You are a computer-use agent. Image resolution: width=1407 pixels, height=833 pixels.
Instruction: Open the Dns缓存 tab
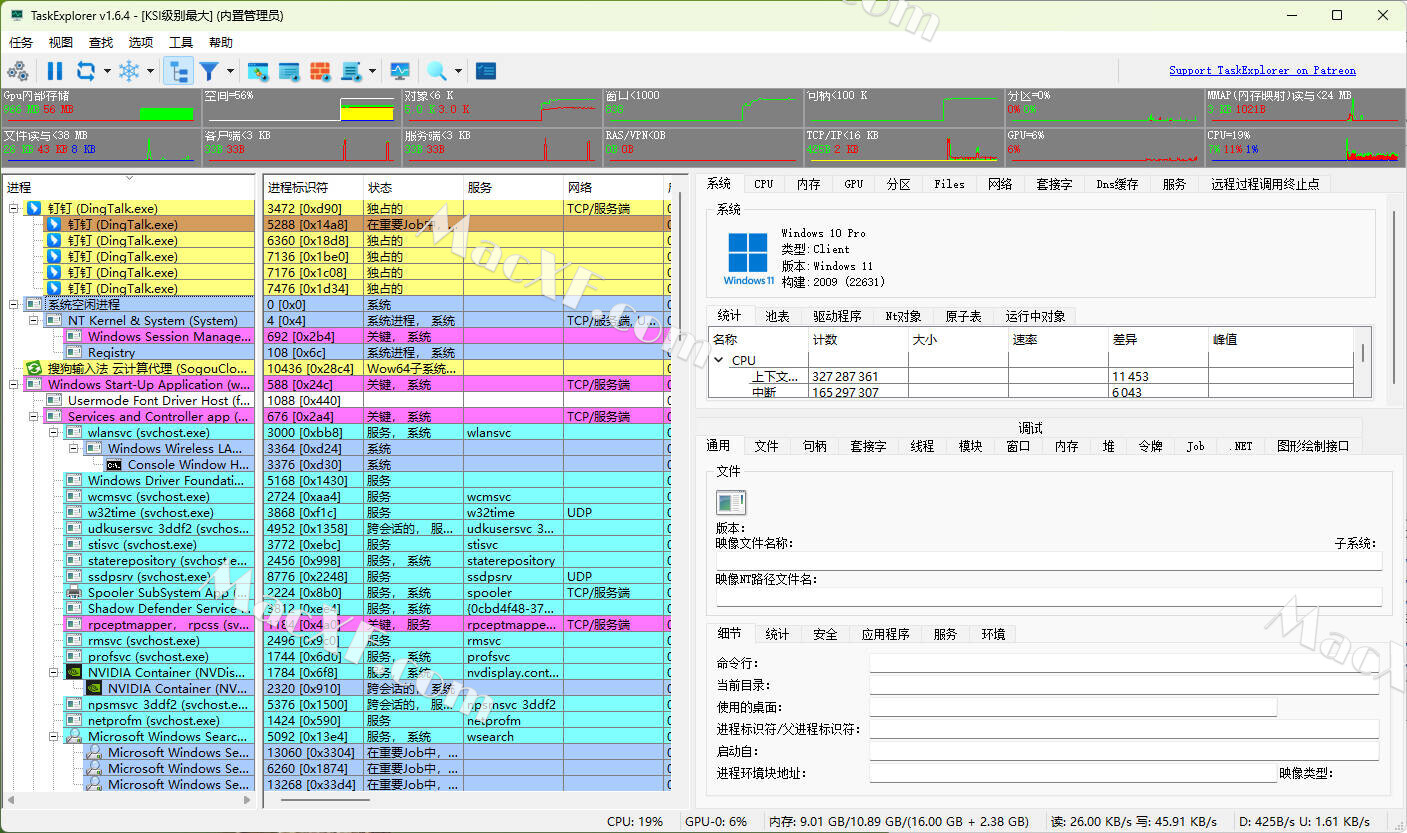[1117, 184]
